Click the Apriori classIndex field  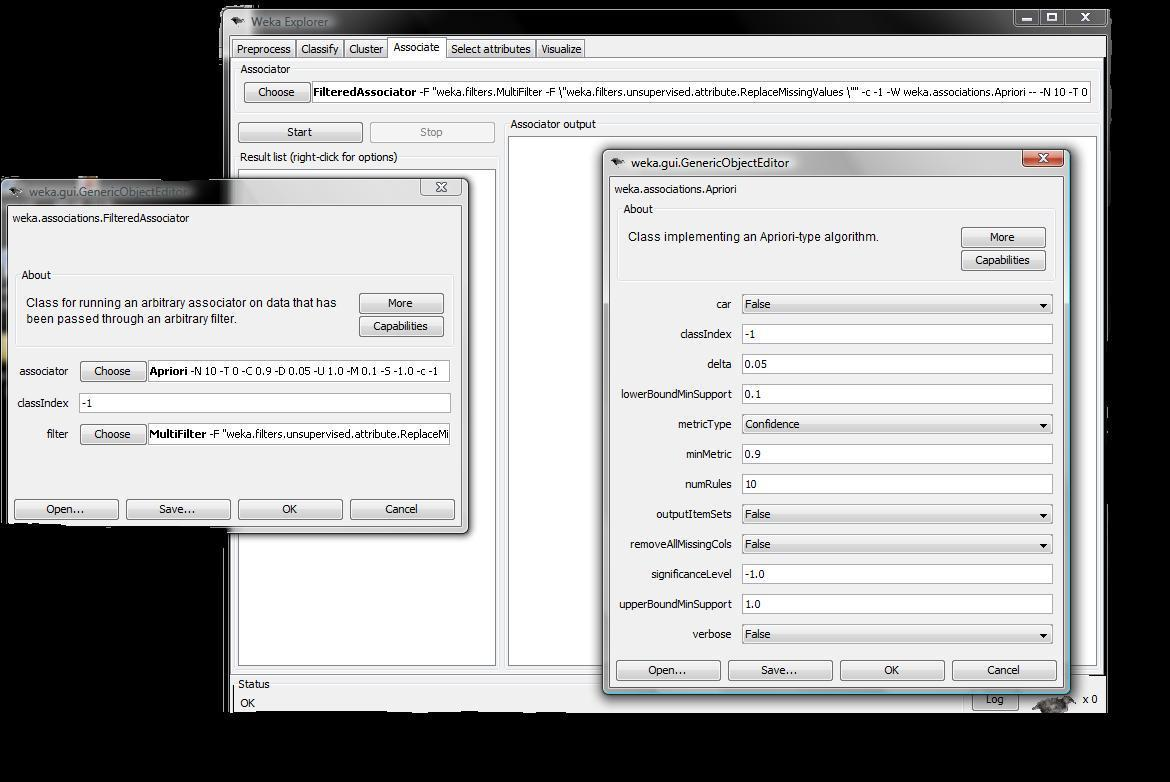point(897,334)
